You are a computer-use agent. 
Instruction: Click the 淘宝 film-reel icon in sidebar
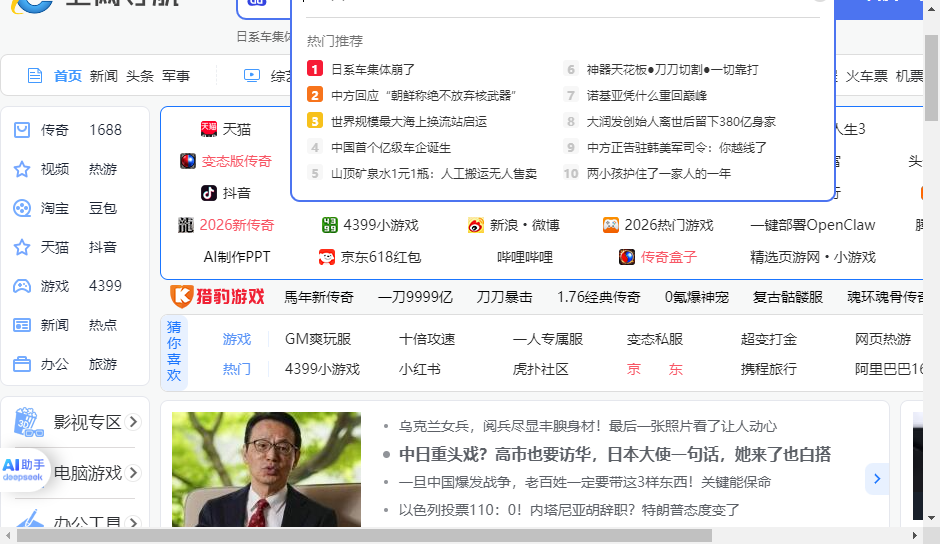pos(22,208)
